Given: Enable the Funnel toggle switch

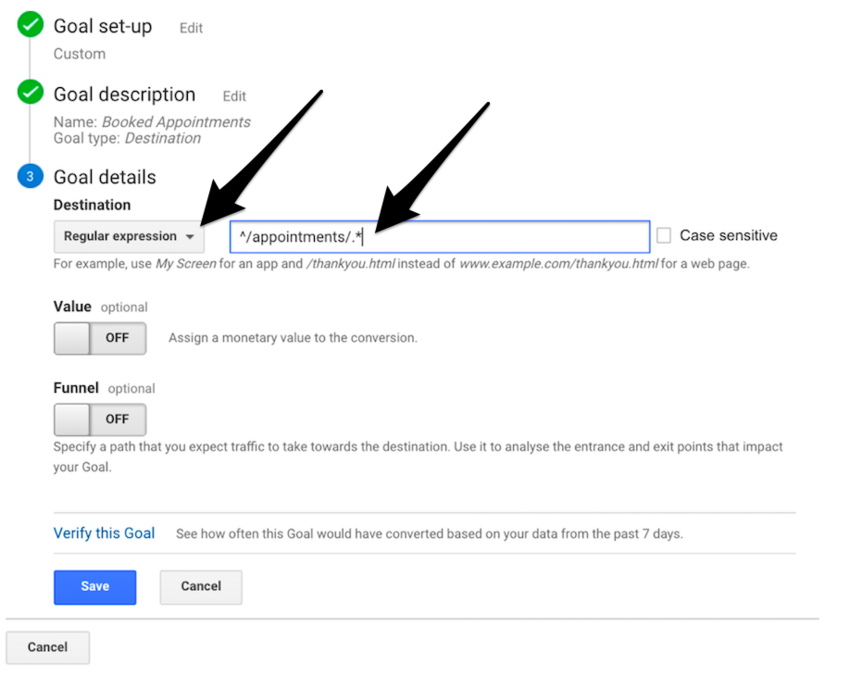Looking at the screenshot, I should click(99, 419).
